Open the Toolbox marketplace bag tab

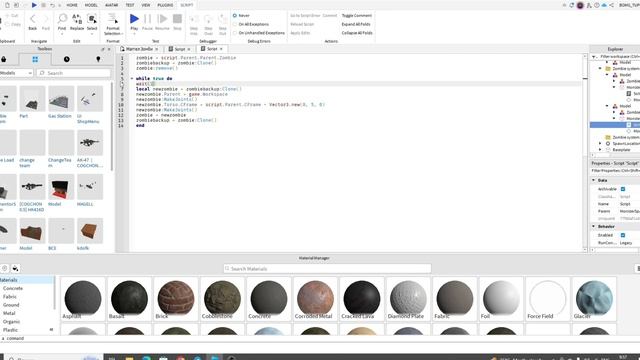[x=4, y=59]
